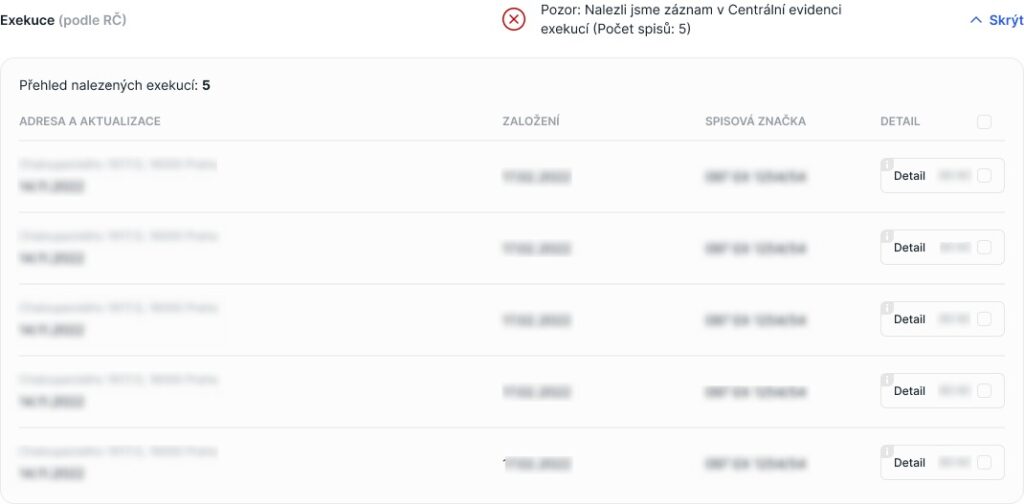Collapse section using chevron beside Skrýt
Screen dimensions: 1024x504
[976, 20]
